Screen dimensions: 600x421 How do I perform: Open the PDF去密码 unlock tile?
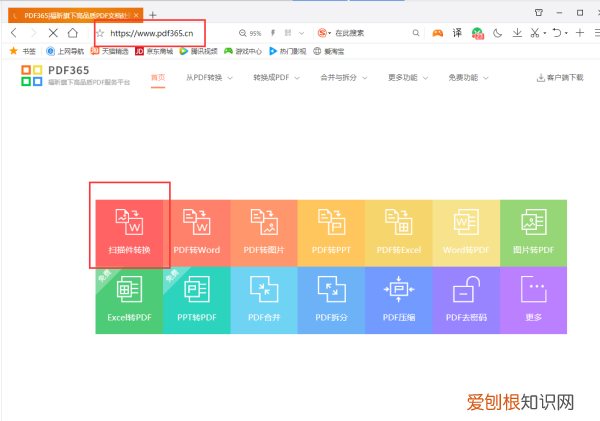pyautogui.click(x=466, y=300)
